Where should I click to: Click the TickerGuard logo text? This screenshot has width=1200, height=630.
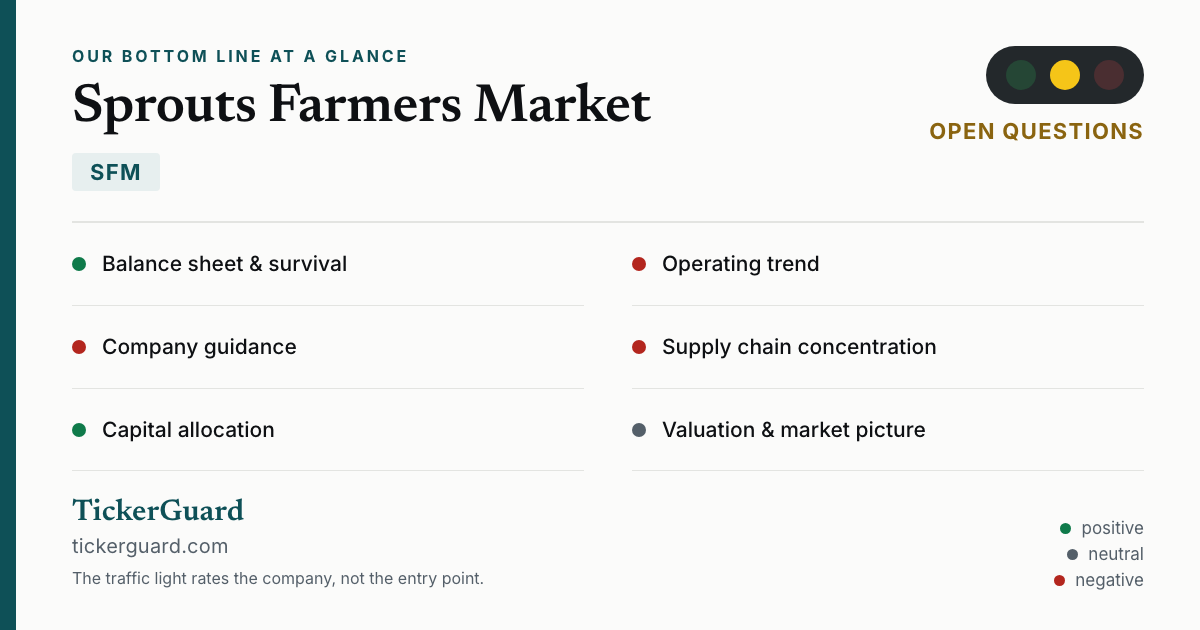158,510
